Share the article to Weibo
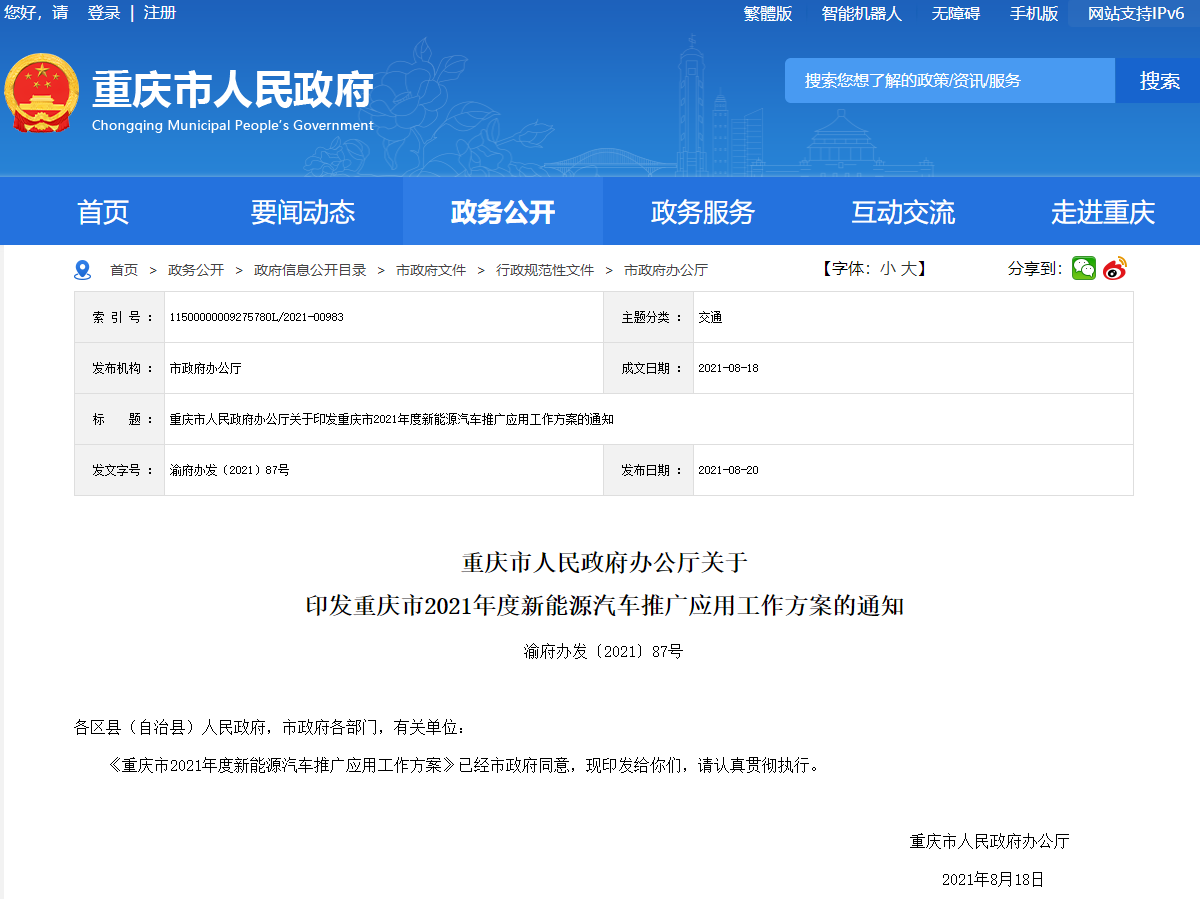Screen dimensions: 1200x899 tap(1113, 268)
